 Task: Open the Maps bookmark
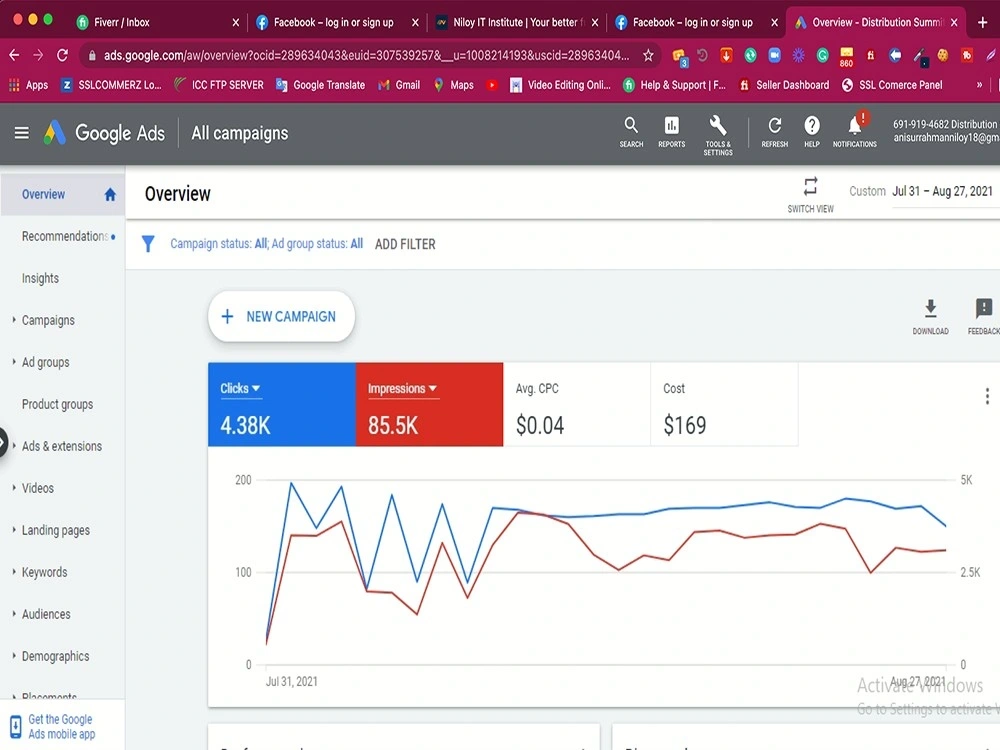(x=453, y=85)
